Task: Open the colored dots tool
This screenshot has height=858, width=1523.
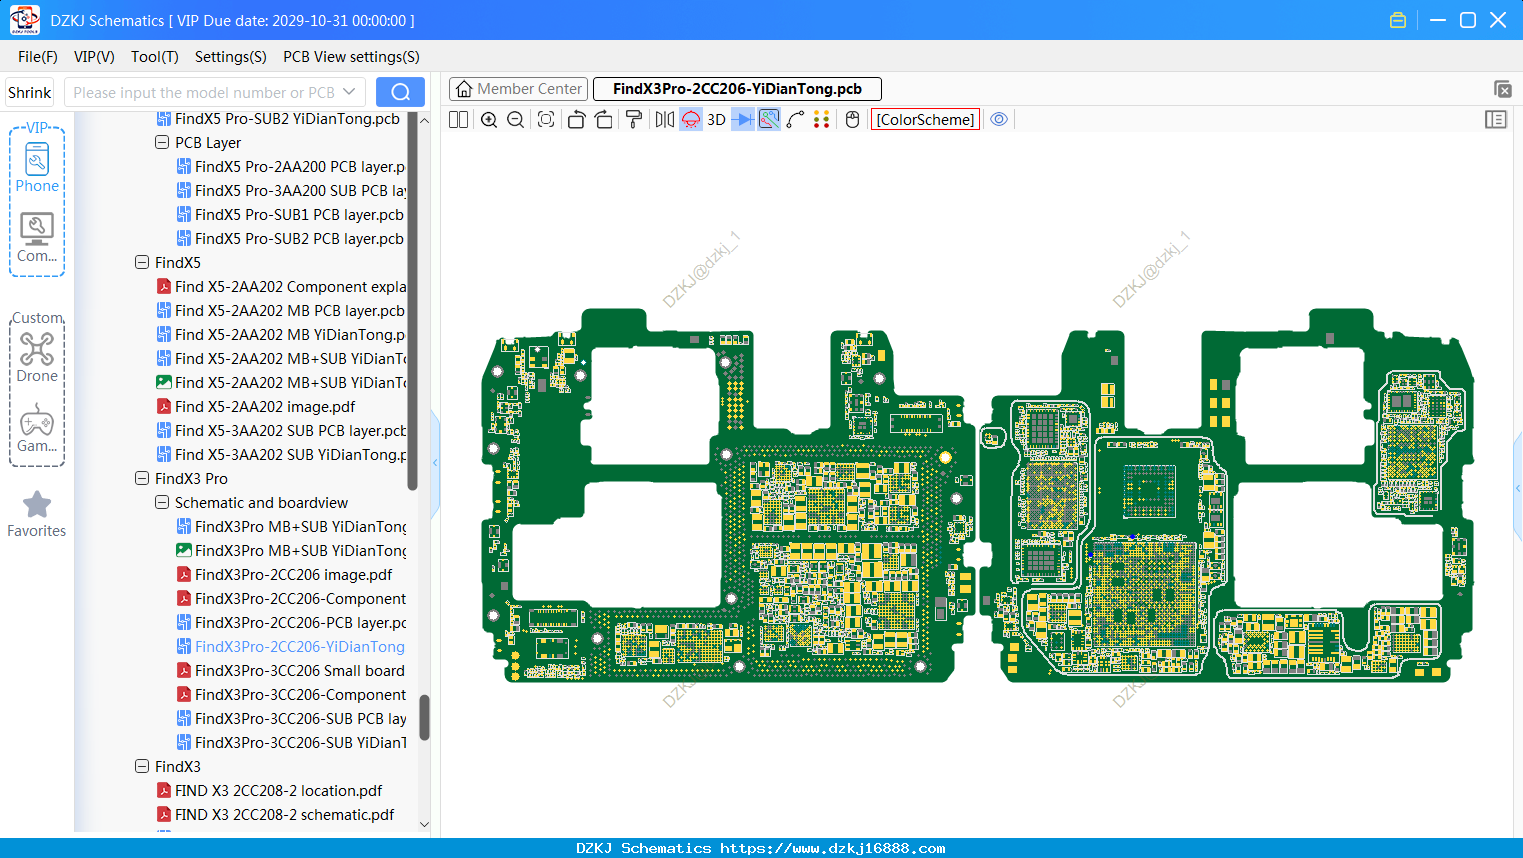Action: pos(822,120)
